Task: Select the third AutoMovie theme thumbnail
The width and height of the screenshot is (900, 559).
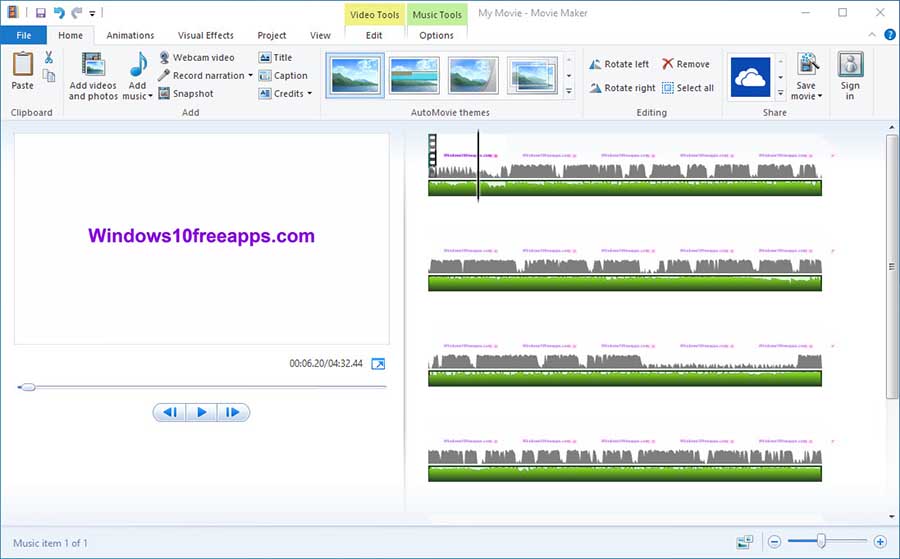Action: 473,75
